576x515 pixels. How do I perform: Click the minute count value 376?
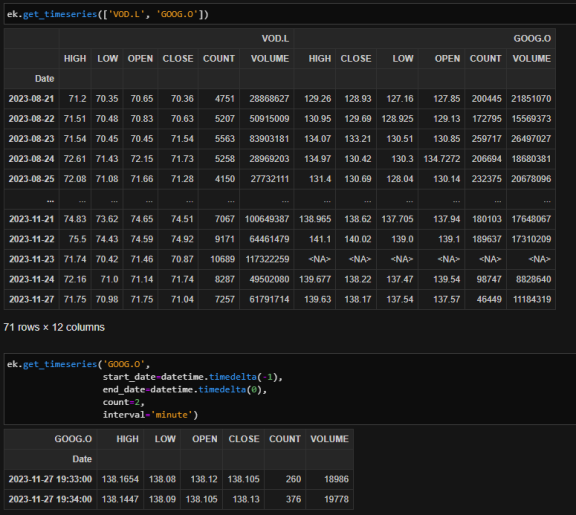click(293, 499)
